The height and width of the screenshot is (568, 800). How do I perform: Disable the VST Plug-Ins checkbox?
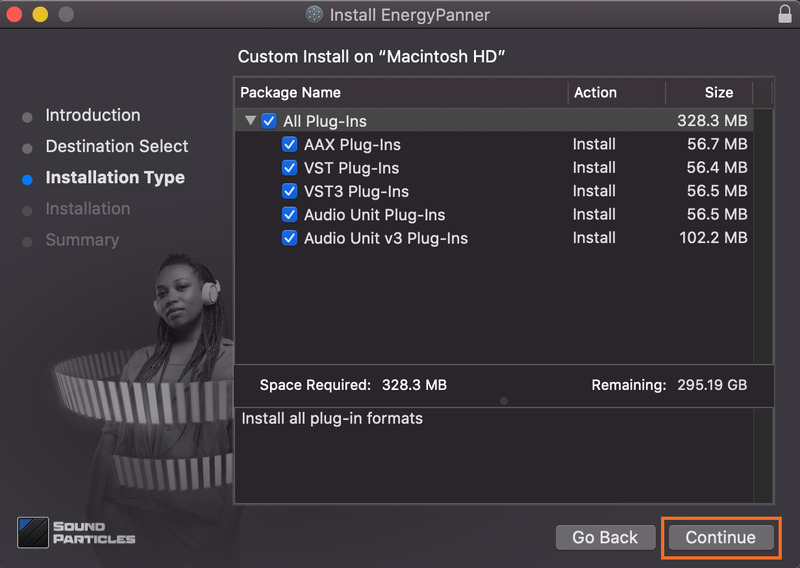pyautogui.click(x=290, y=168)
